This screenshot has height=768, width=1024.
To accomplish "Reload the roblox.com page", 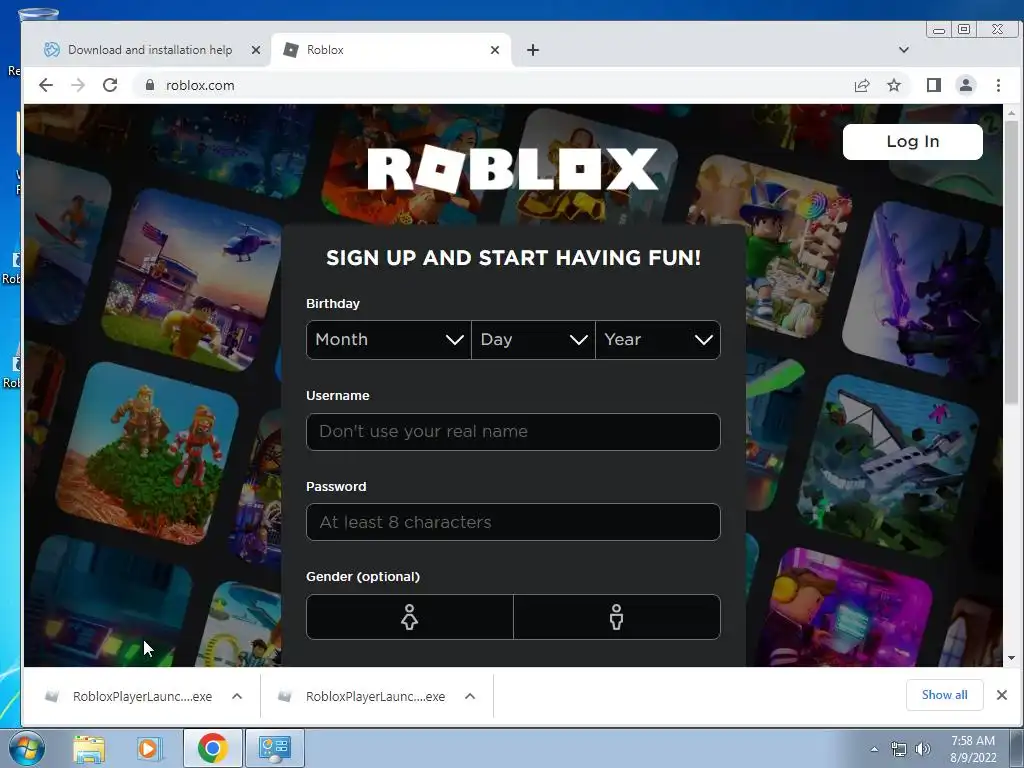I will click(x=110, y=86).
